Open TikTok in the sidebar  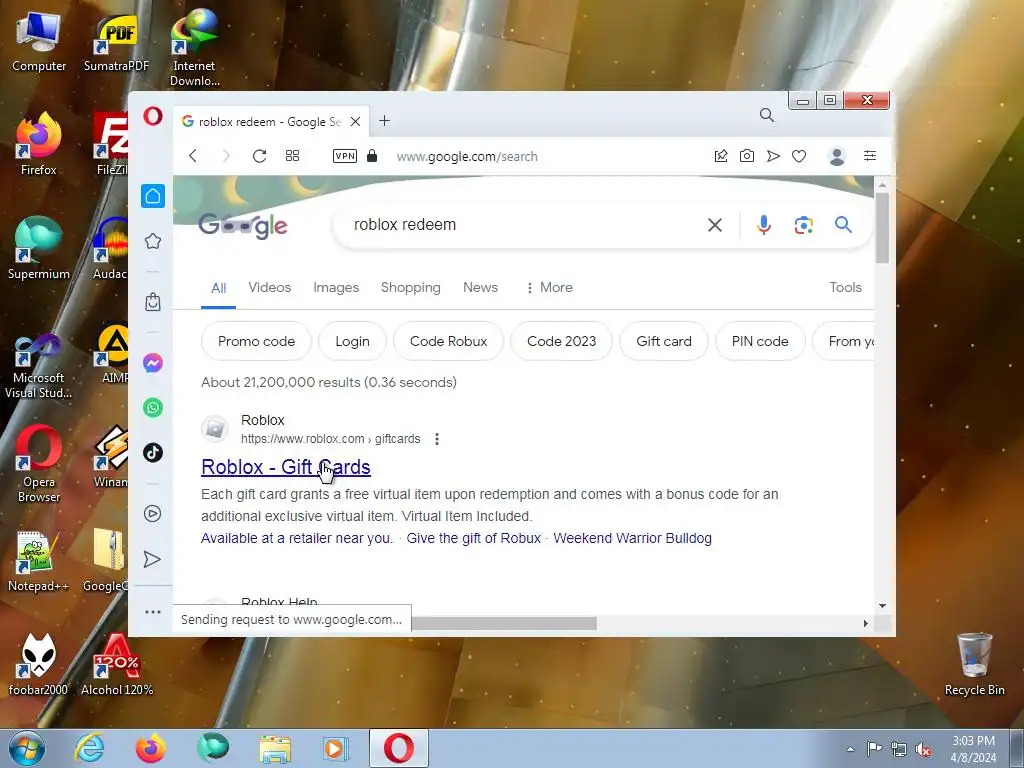tap(153, 453)
